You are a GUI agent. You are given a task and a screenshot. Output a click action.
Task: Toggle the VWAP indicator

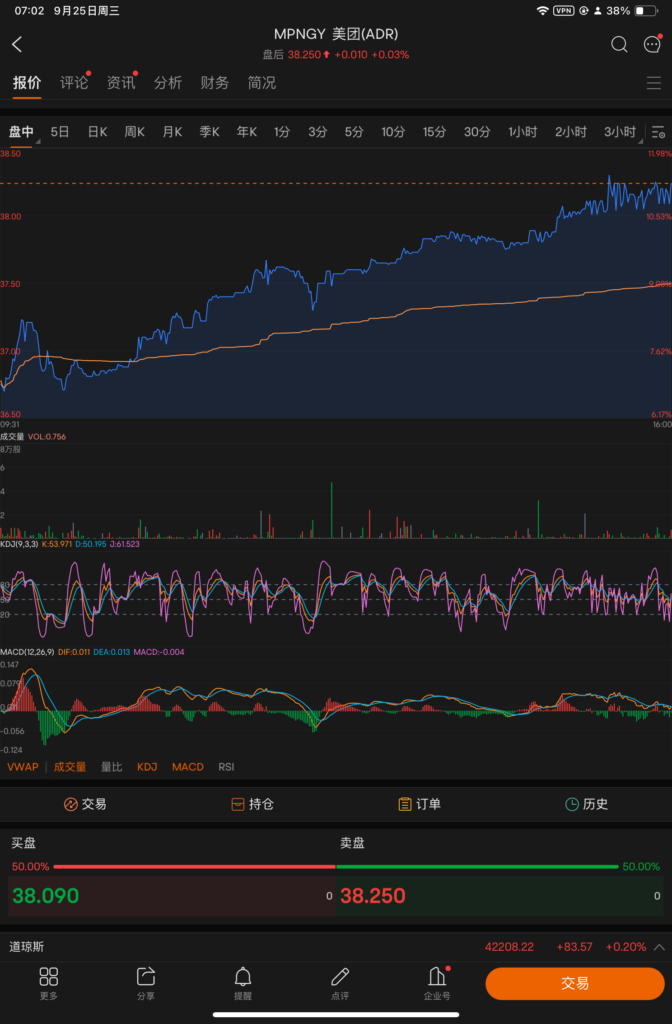coord(23,767)
